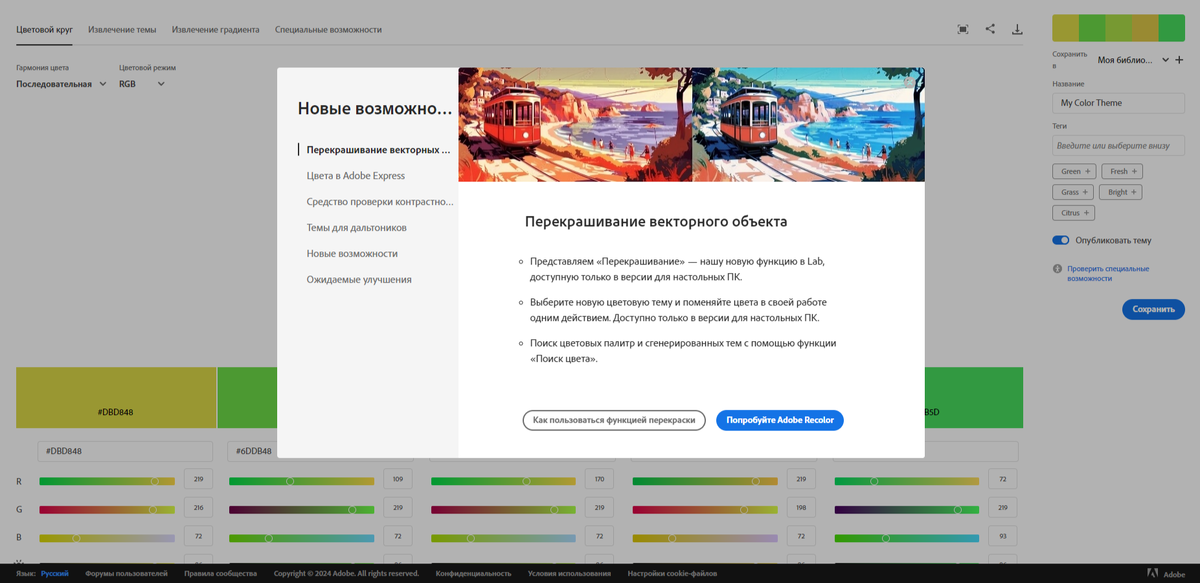Click Как пользоваться функцией перекраски button

614,420
